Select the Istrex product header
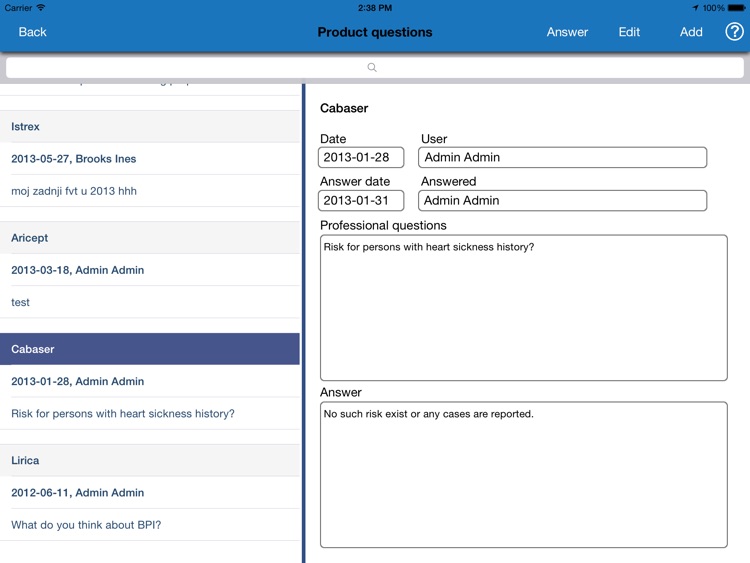The height and width of the screenshot is (563, 750). pos(150,127)
